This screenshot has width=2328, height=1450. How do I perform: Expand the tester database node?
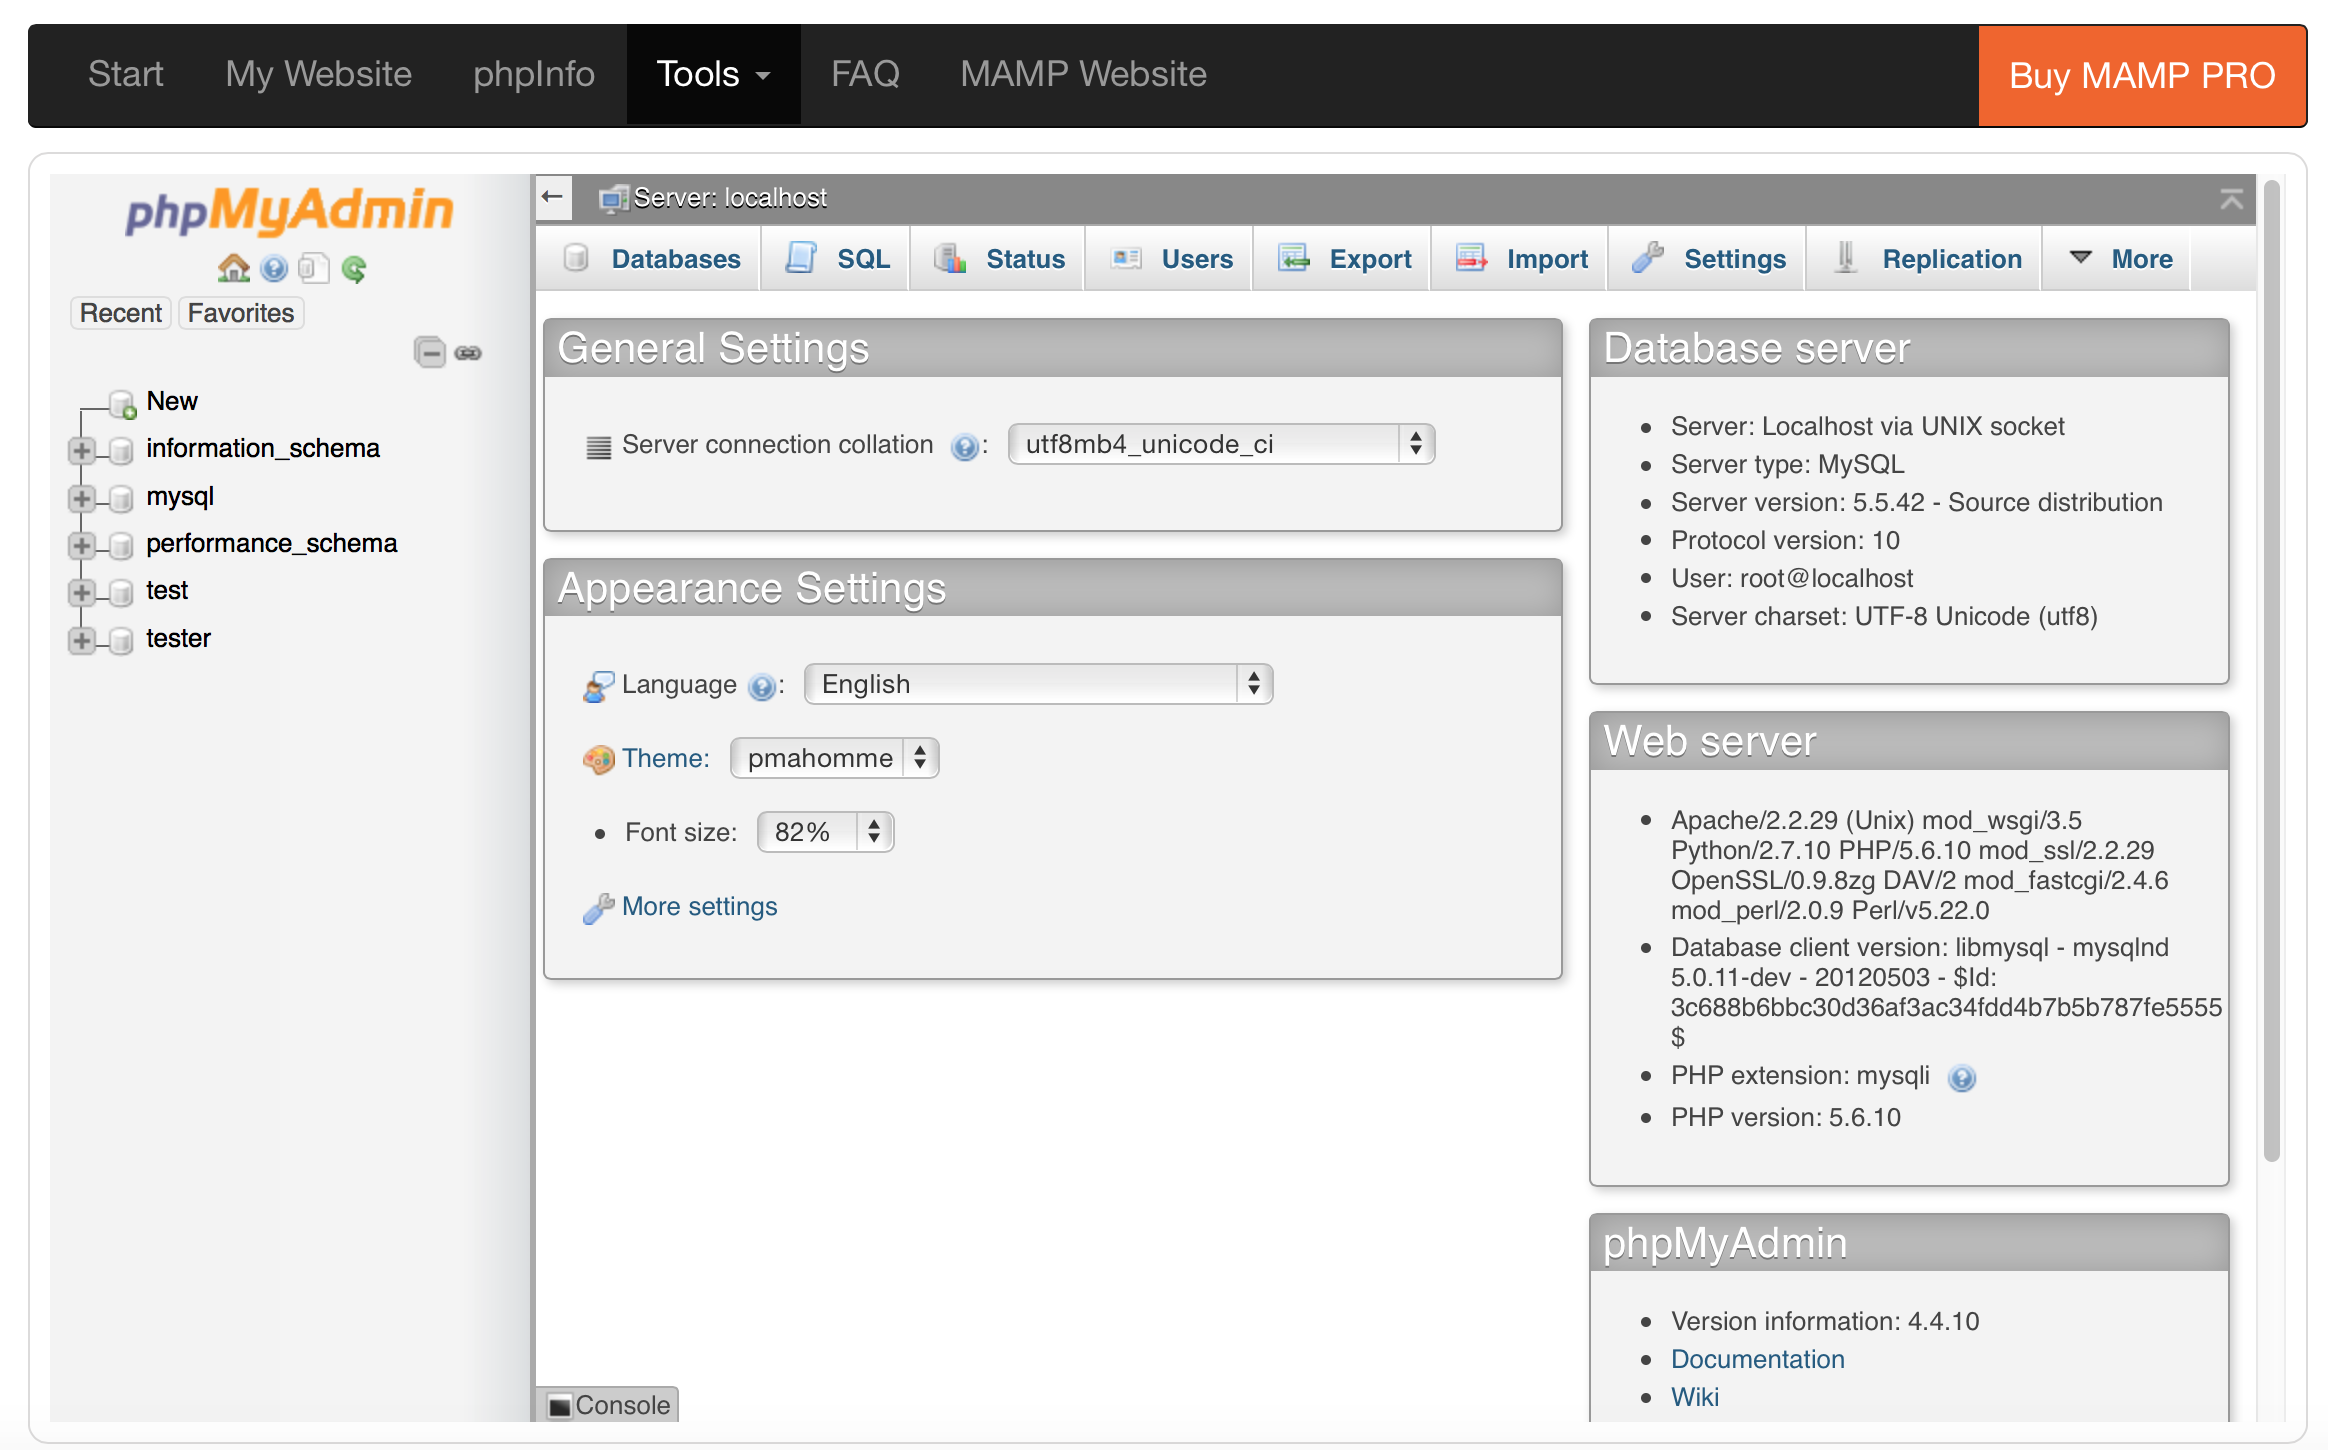82,640
